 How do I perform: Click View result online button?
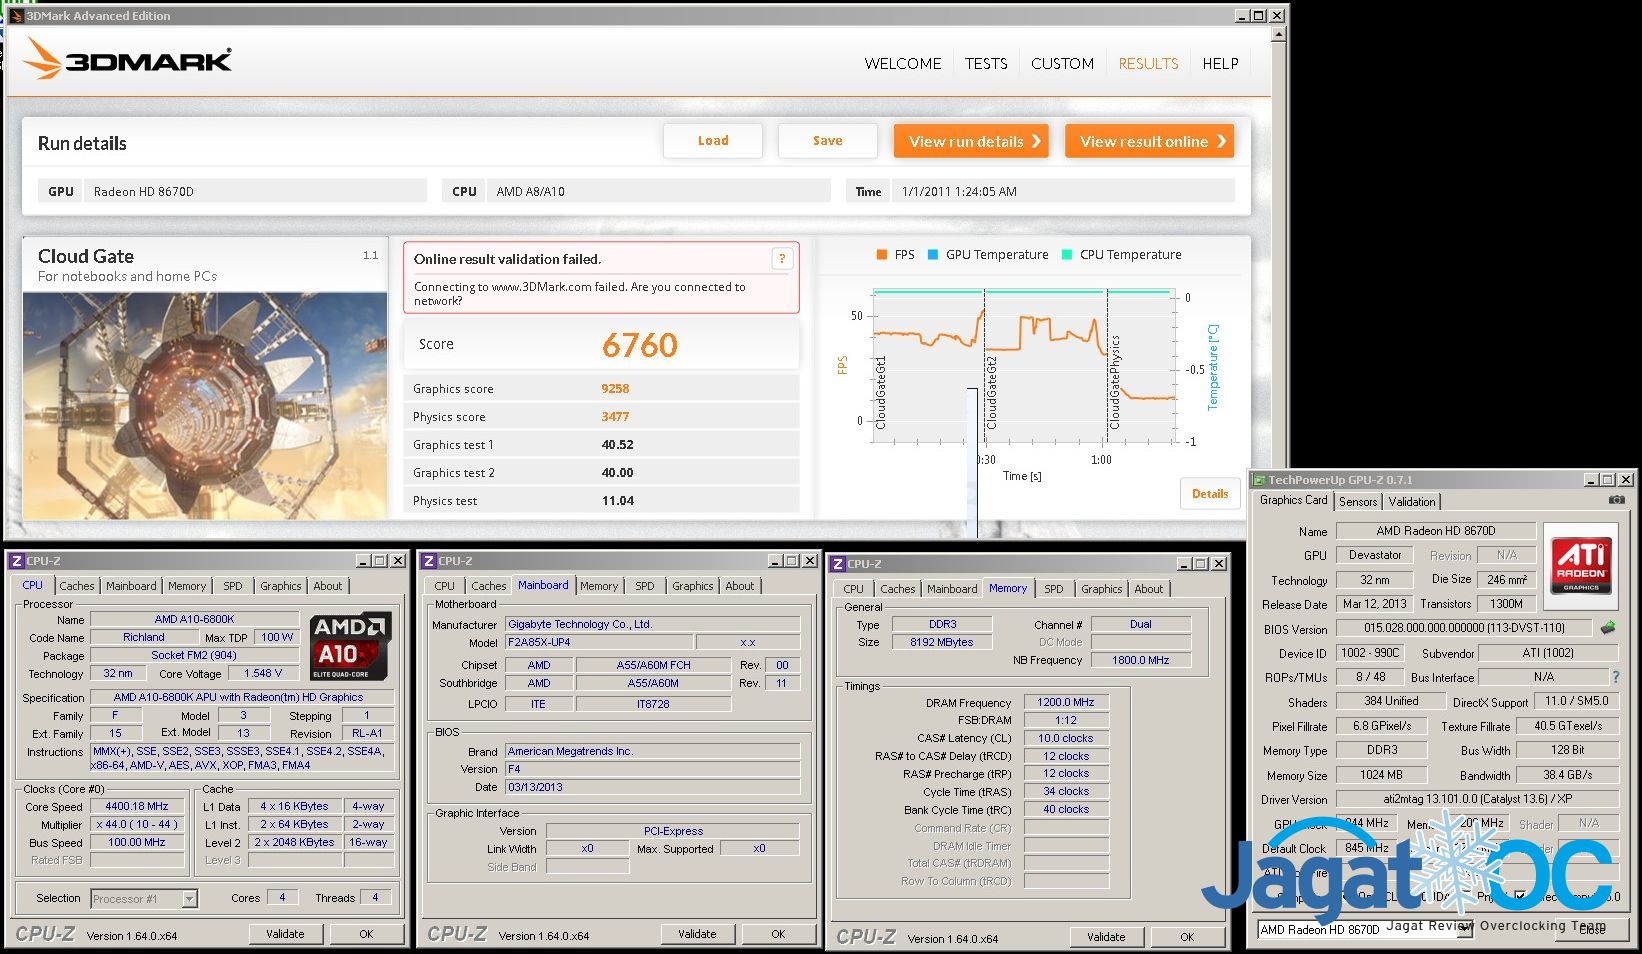point(1149,141)
